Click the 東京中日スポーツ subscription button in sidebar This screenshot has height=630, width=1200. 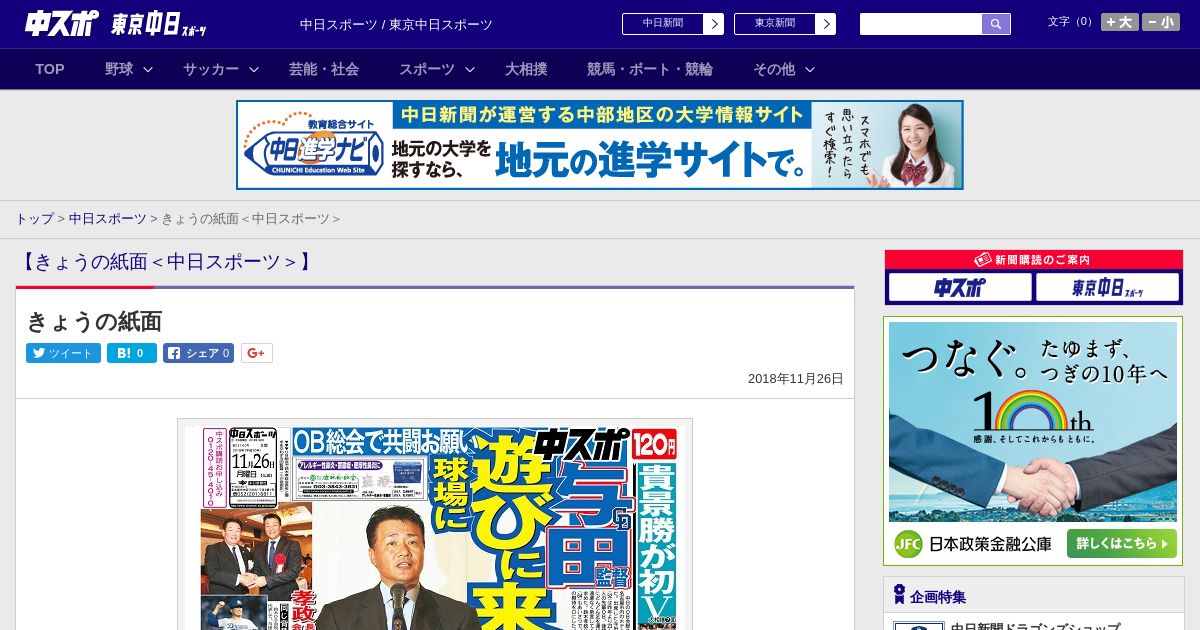click(x=1108, y=288)
